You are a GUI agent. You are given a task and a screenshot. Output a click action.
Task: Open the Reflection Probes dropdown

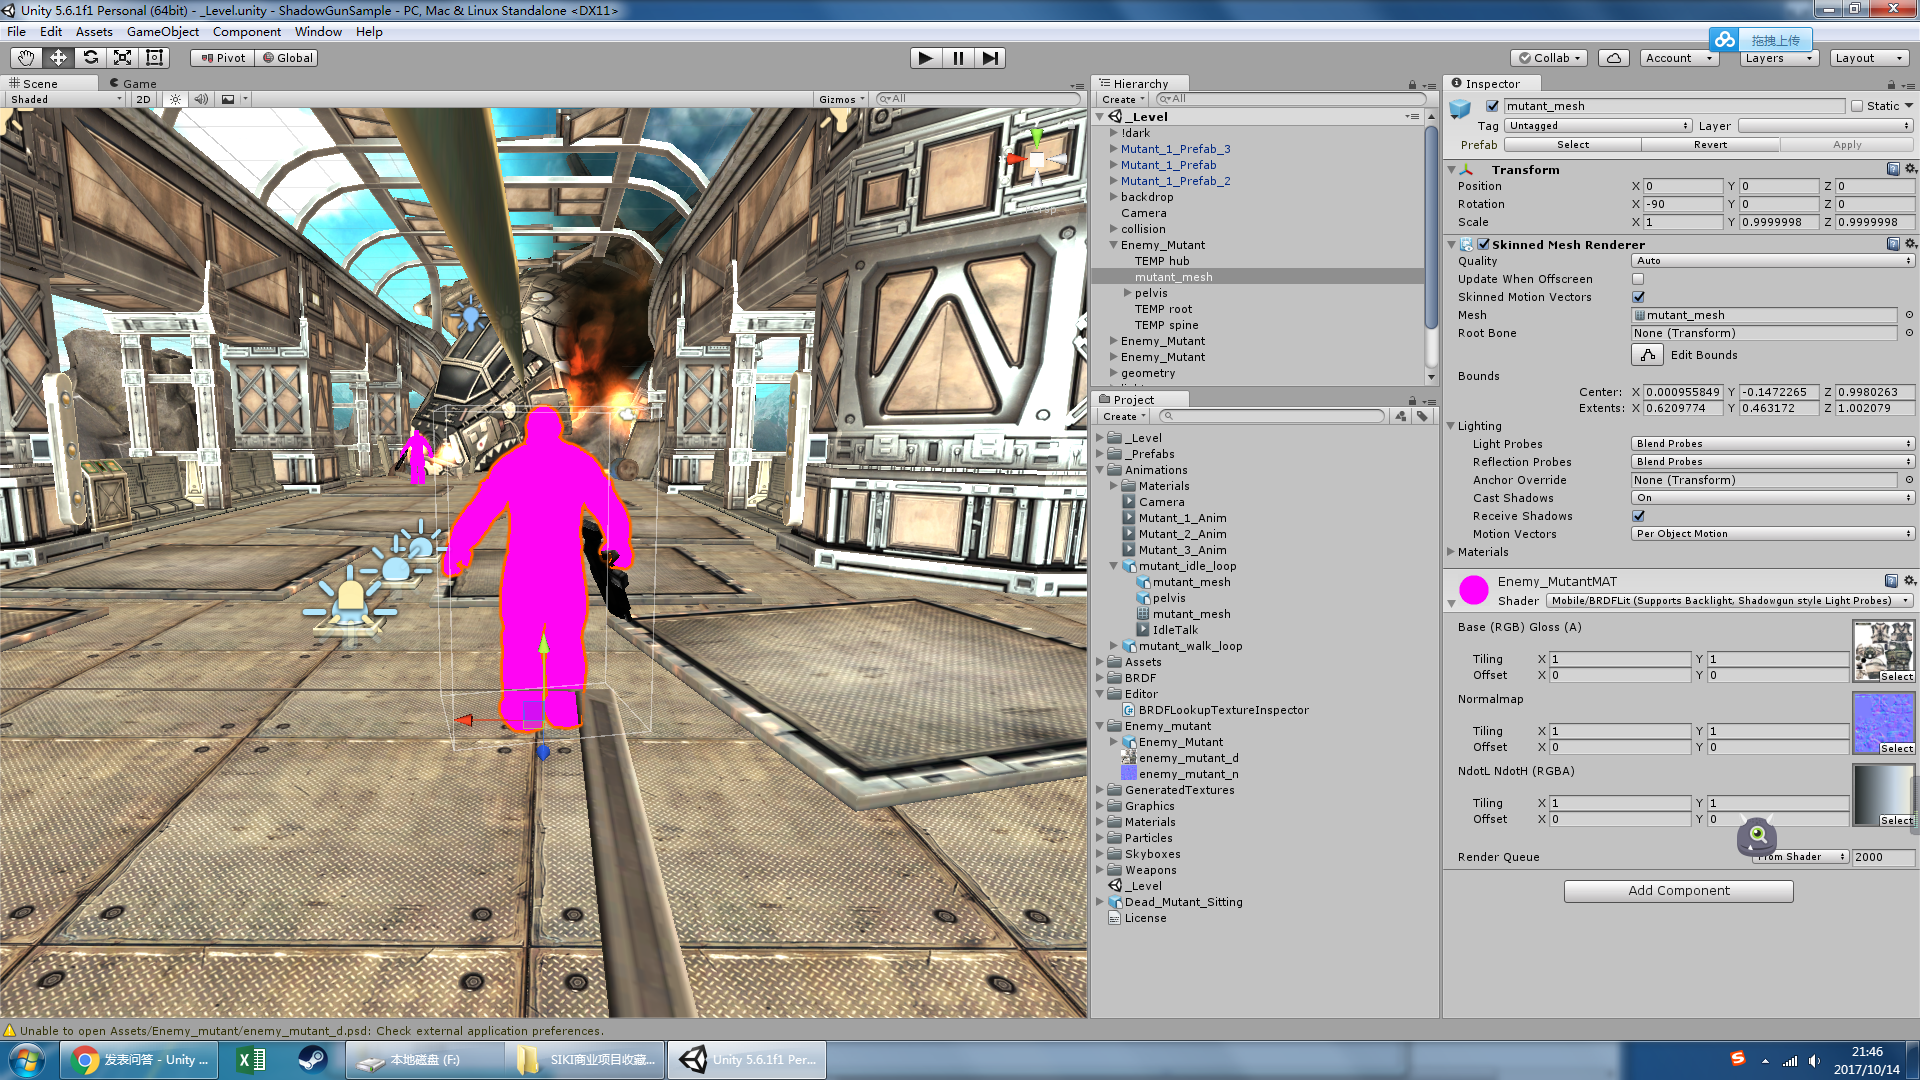[1773, 462]
